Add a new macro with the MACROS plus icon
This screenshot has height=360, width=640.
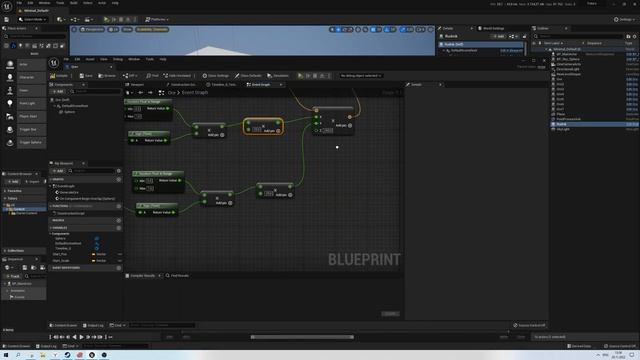coord(119,220)
